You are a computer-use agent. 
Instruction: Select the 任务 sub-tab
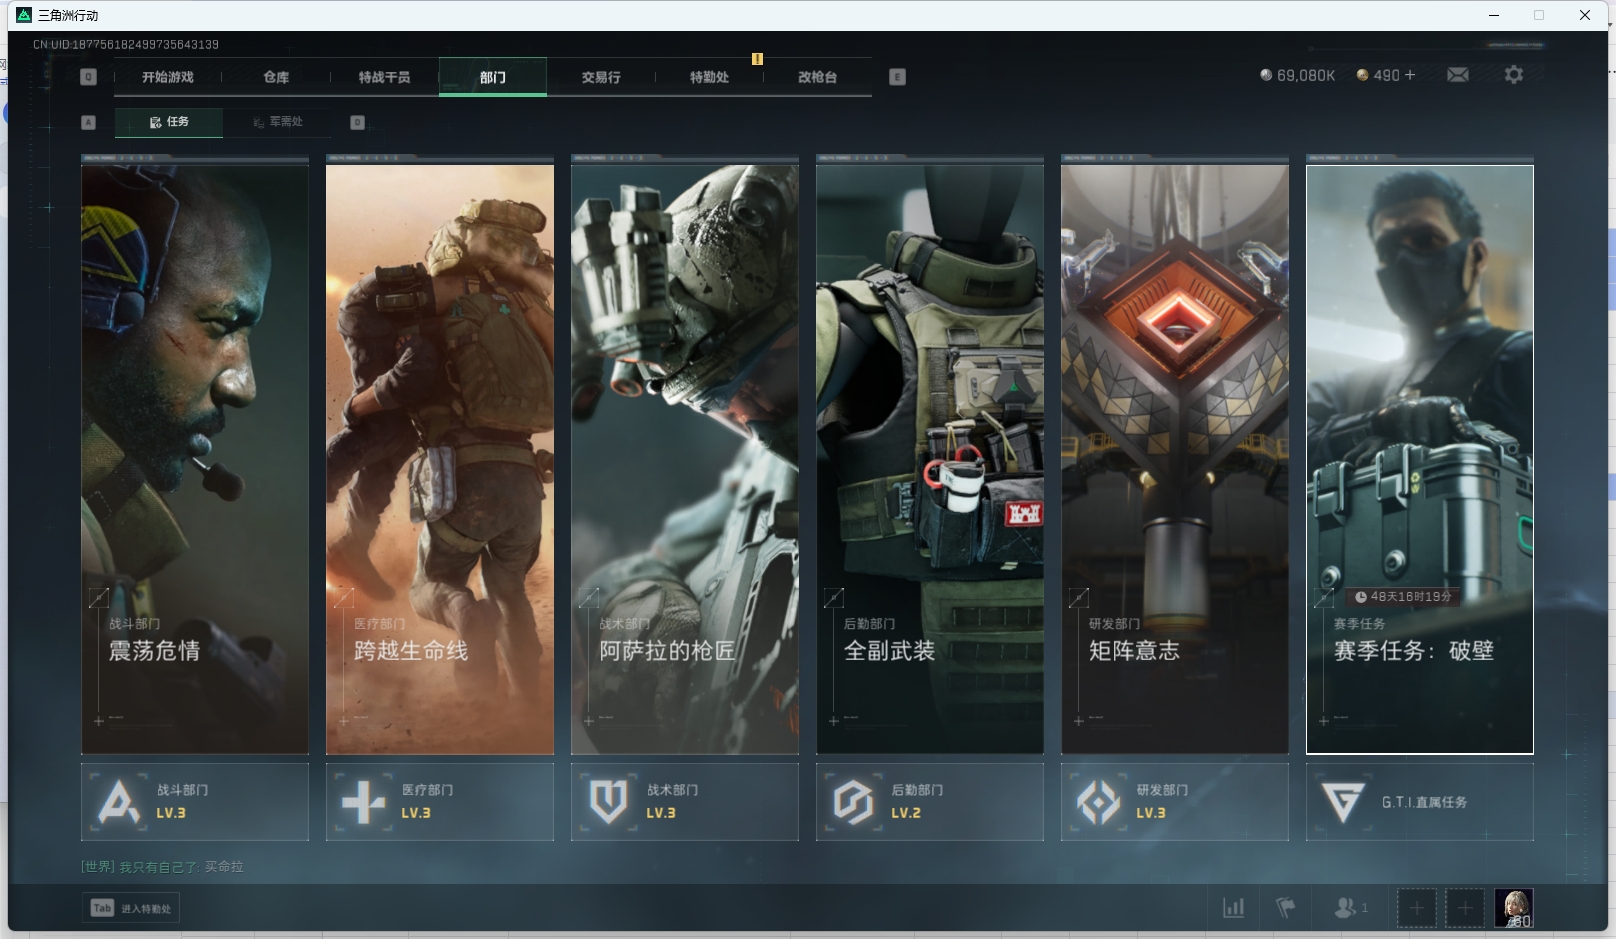tap(169, 122)
